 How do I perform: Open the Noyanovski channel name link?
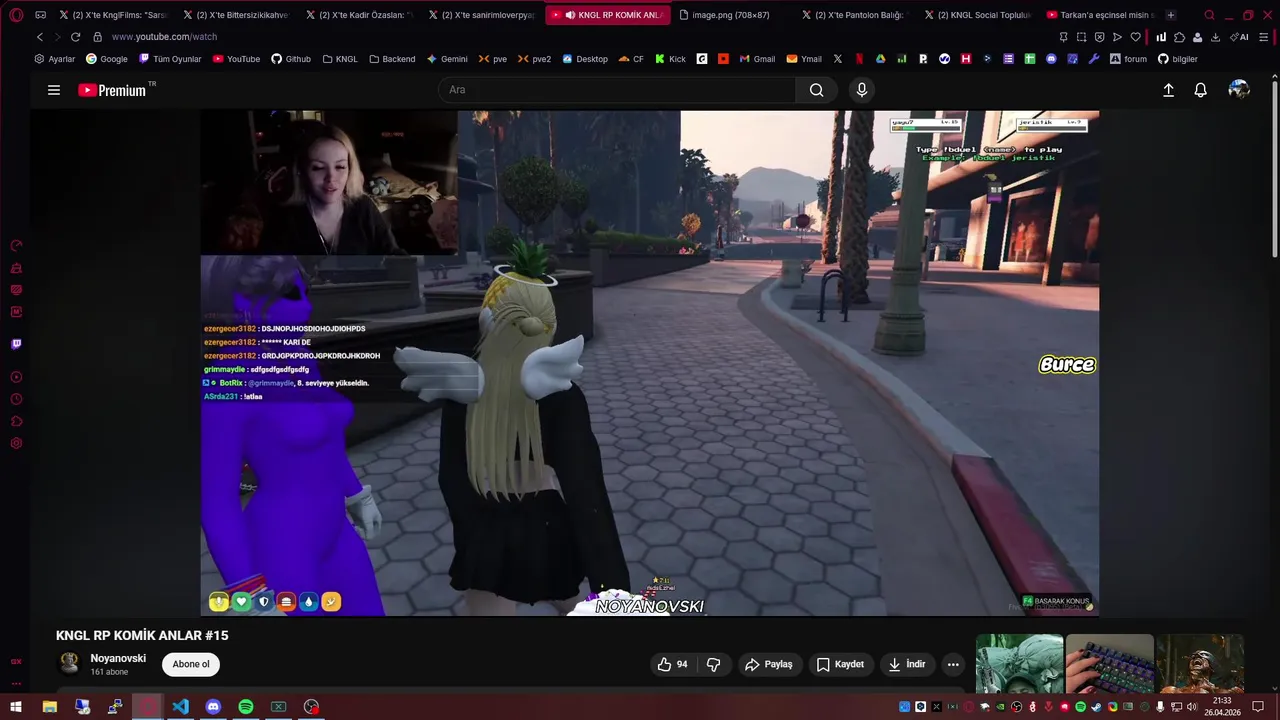coord(118,658)
